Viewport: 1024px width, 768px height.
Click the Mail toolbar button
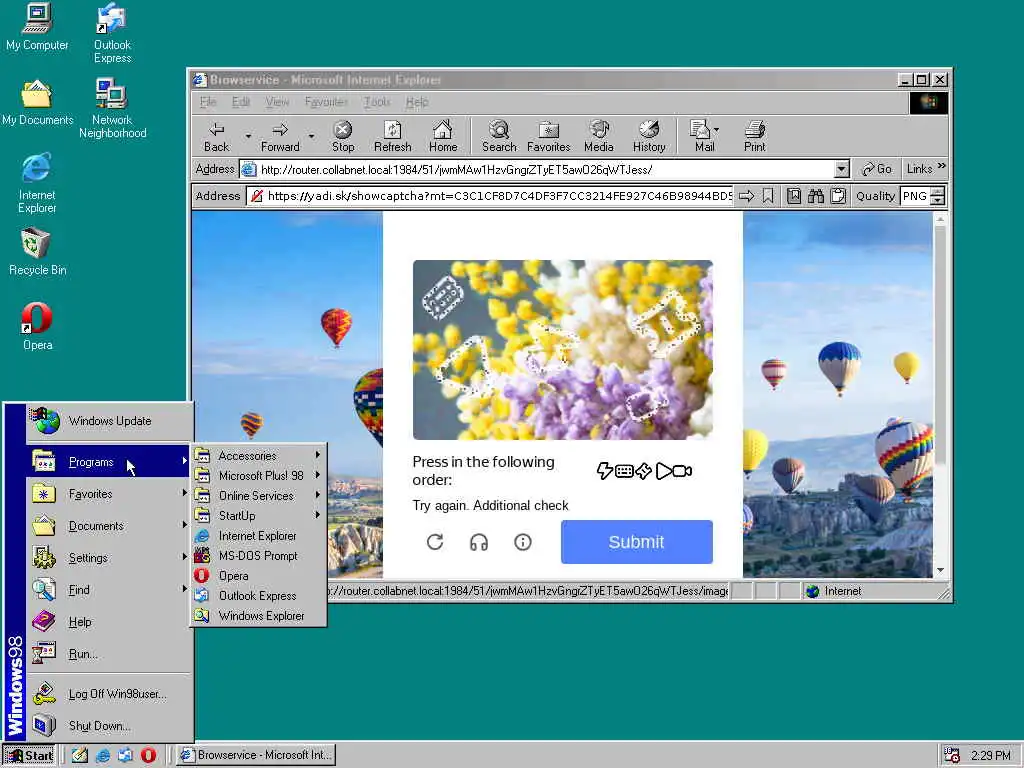point(704,137)
